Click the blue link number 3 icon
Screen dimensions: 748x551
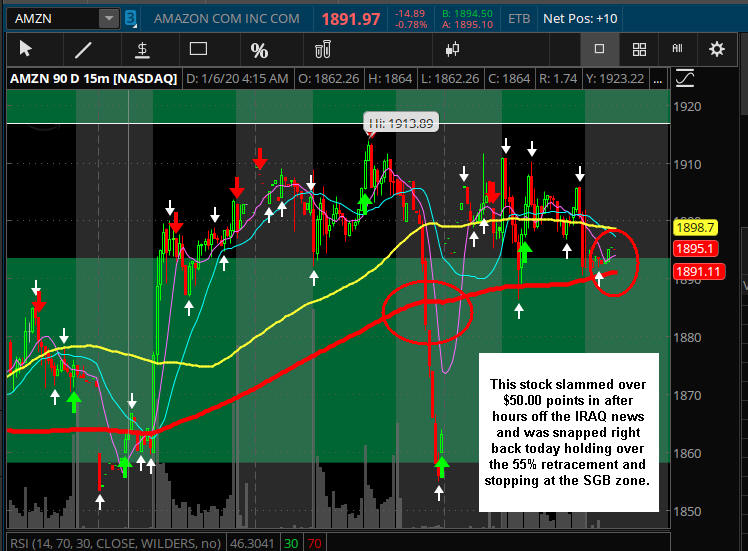(x=130, y=19)
